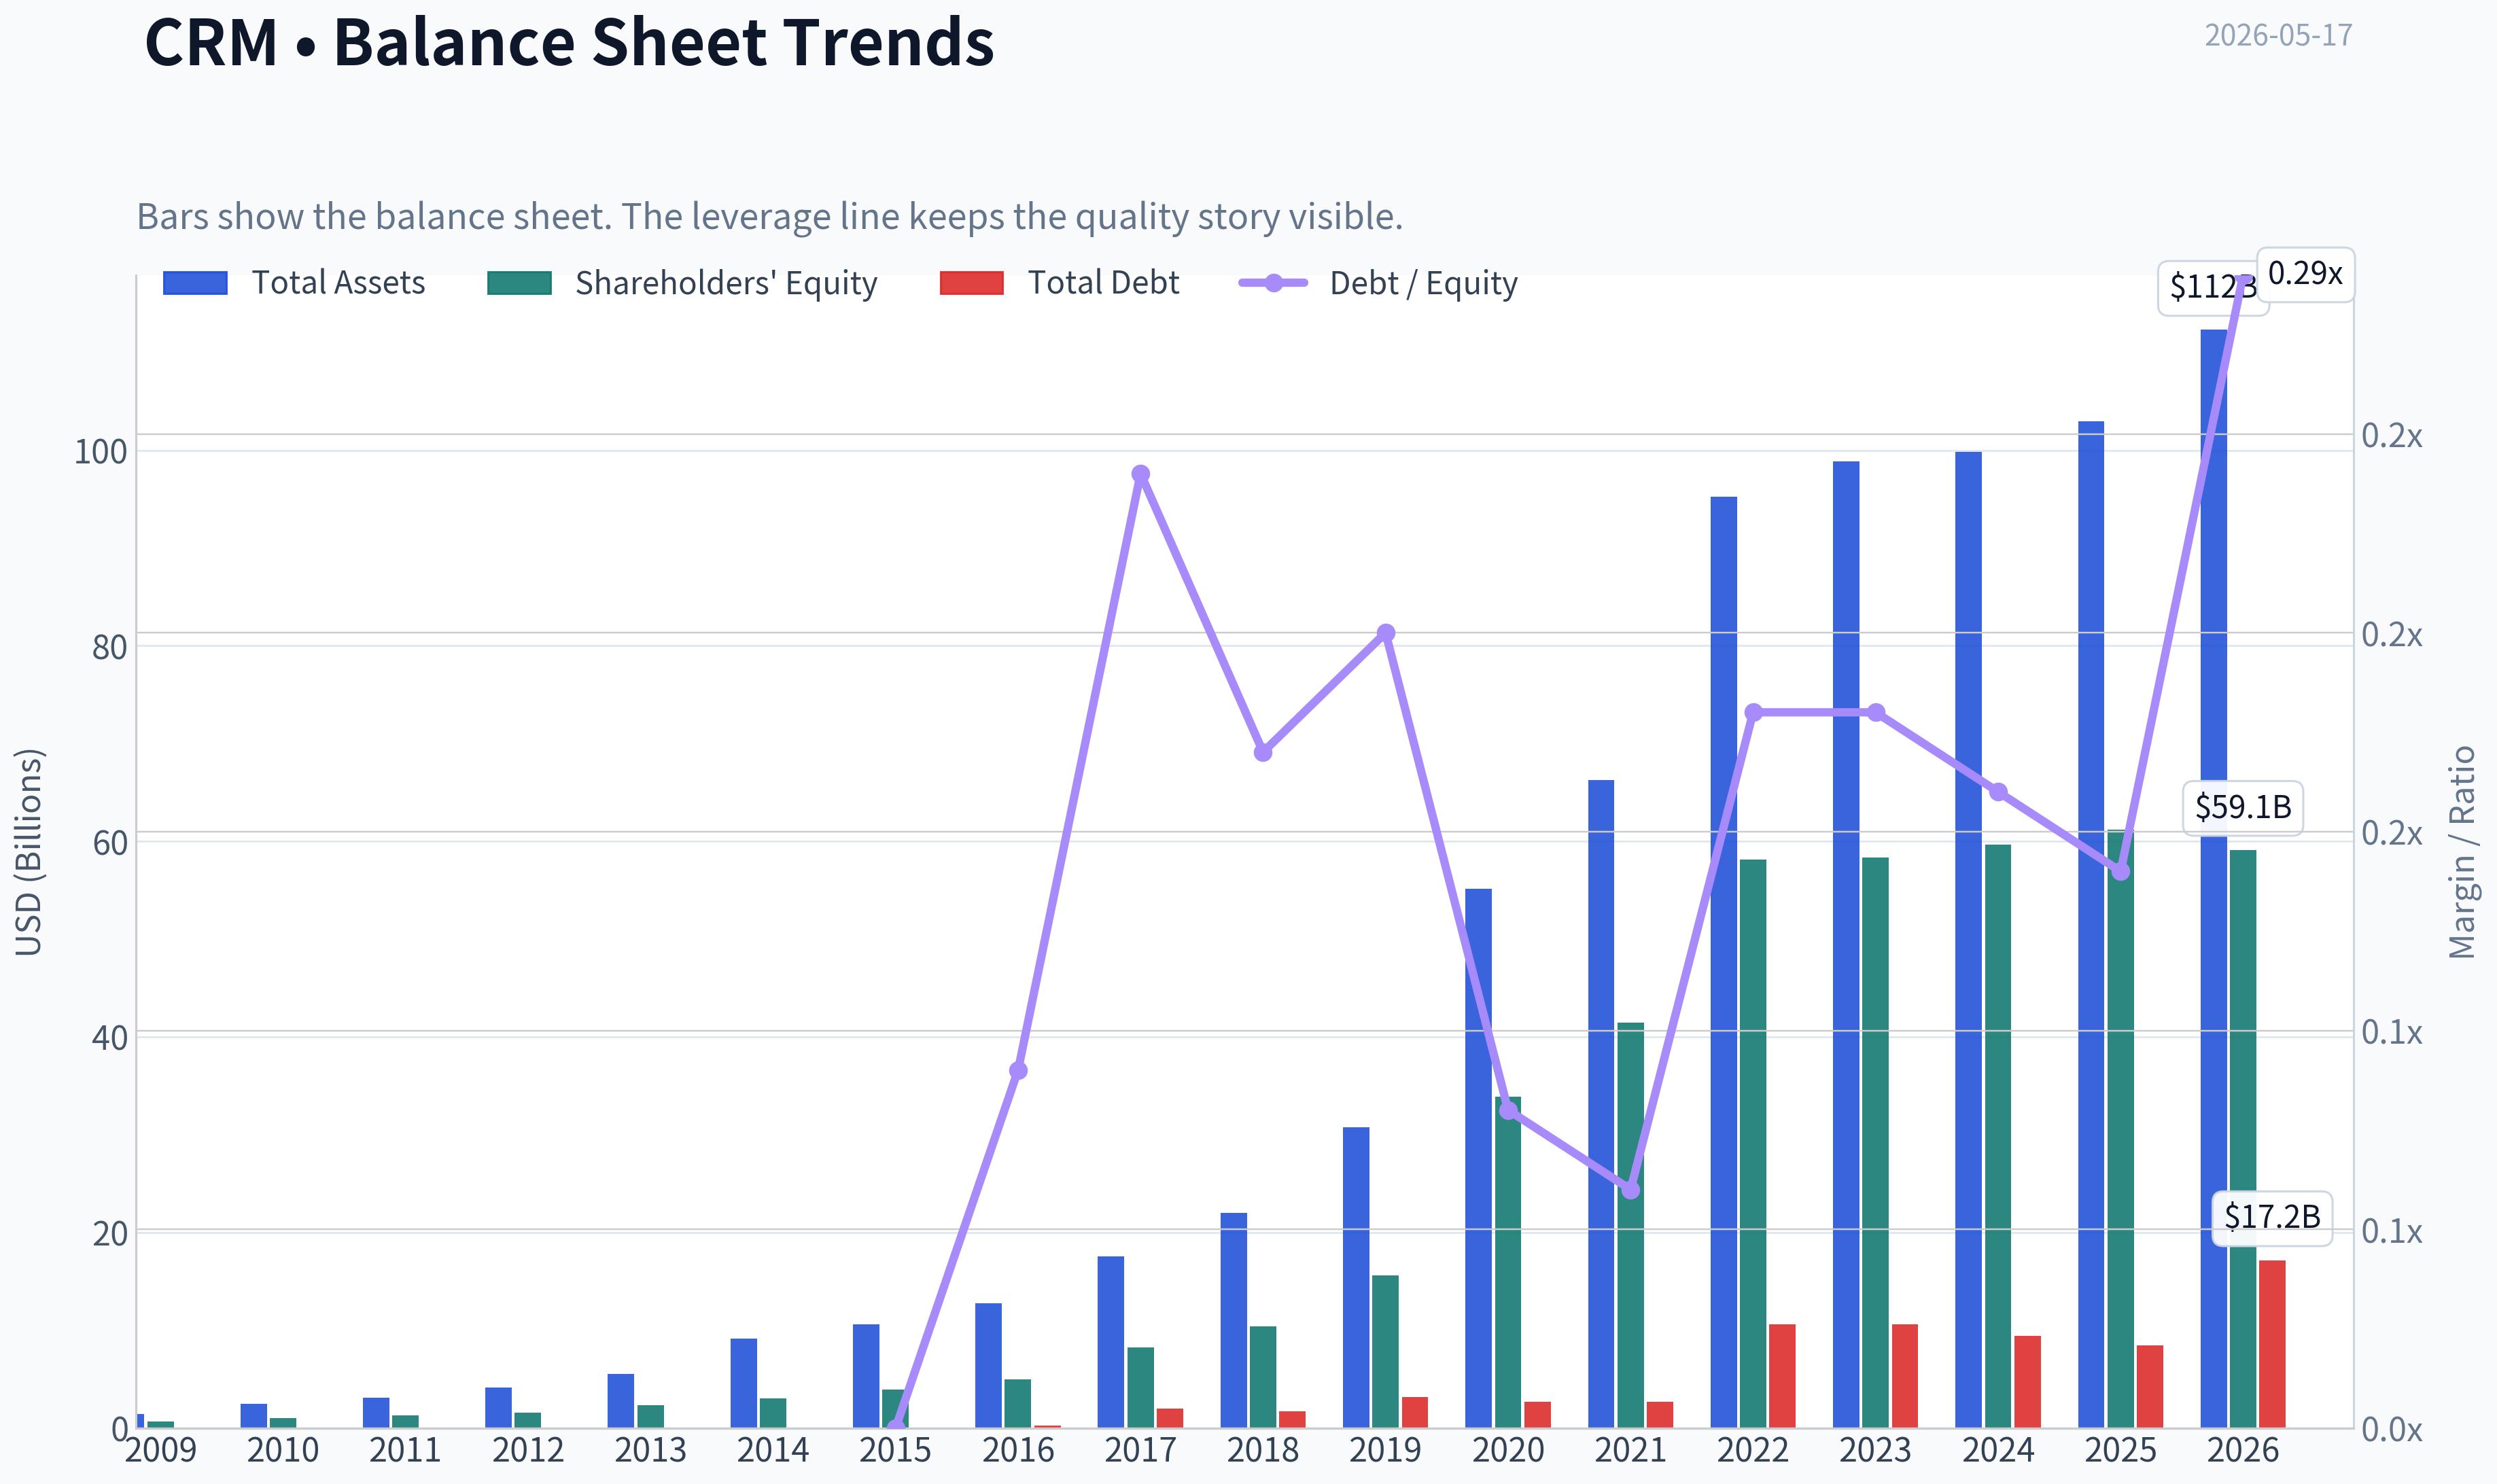
Task: Click the 'CRM • Balance Sheet Trends' title
Action: click(569, 43)
